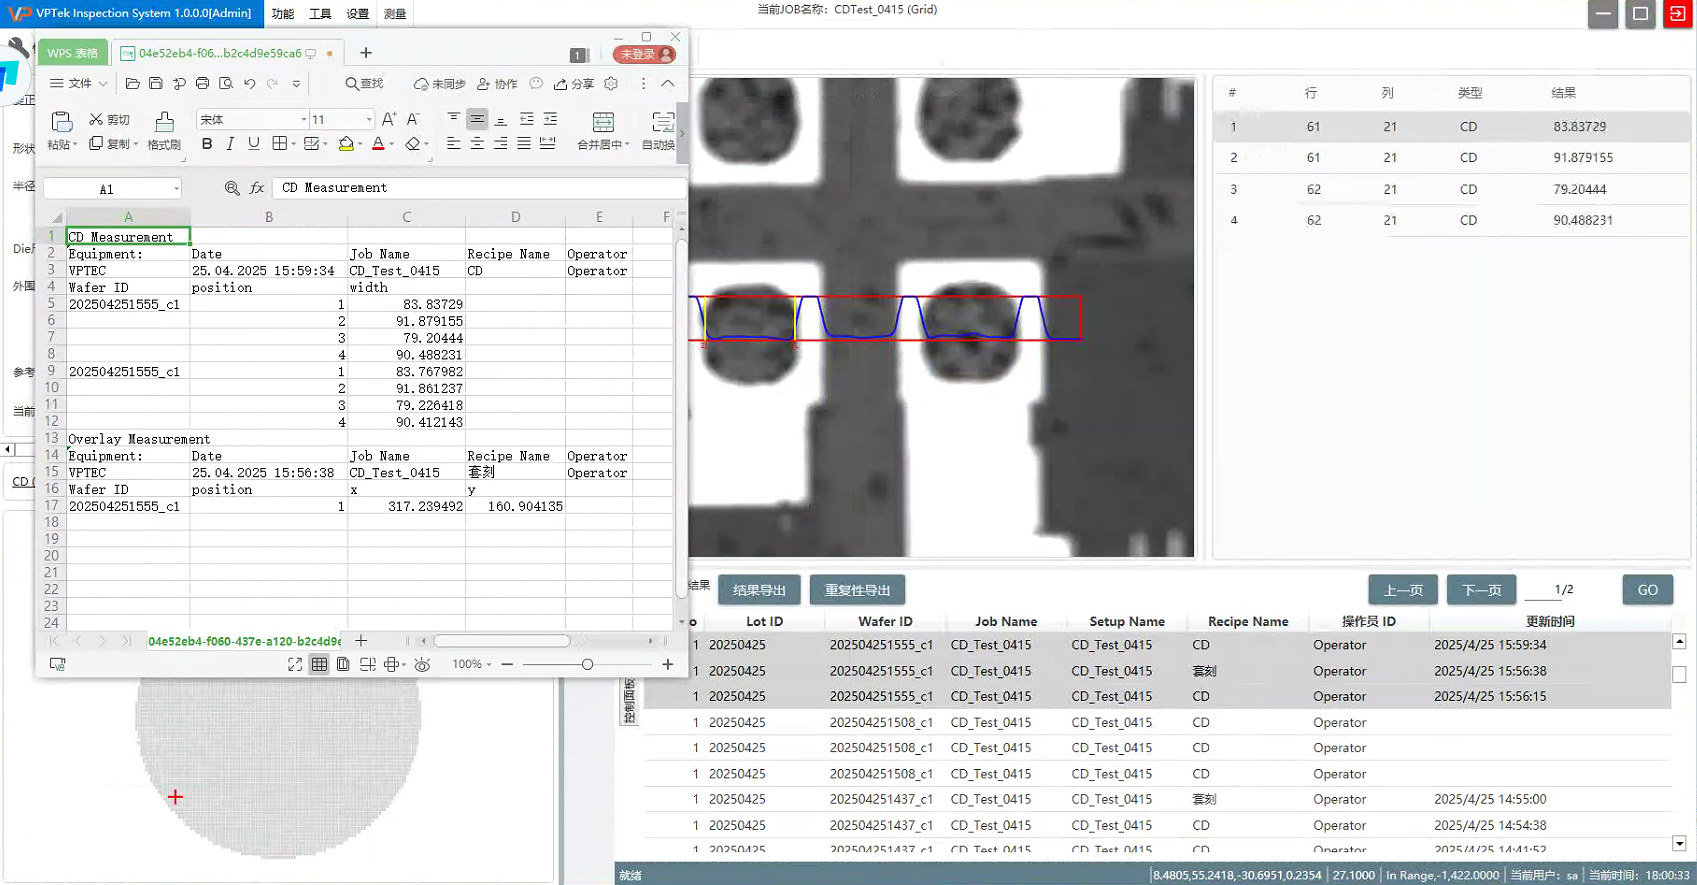Image resolution: width=1697 pixels, height=885 pixels.
Task: Click the red font color swatch
Action: [x=378, y=144]
